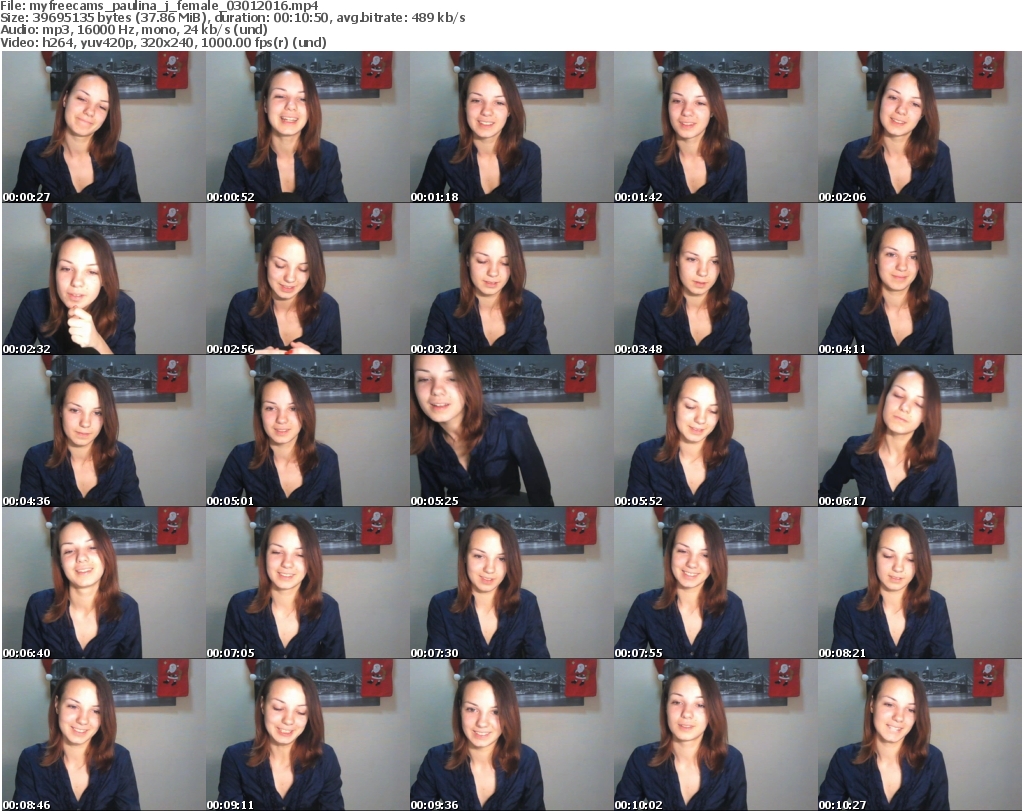Click the Audio mp3 info line
Viewport: 1024px width, 811px height.
[x=134, y=30]
